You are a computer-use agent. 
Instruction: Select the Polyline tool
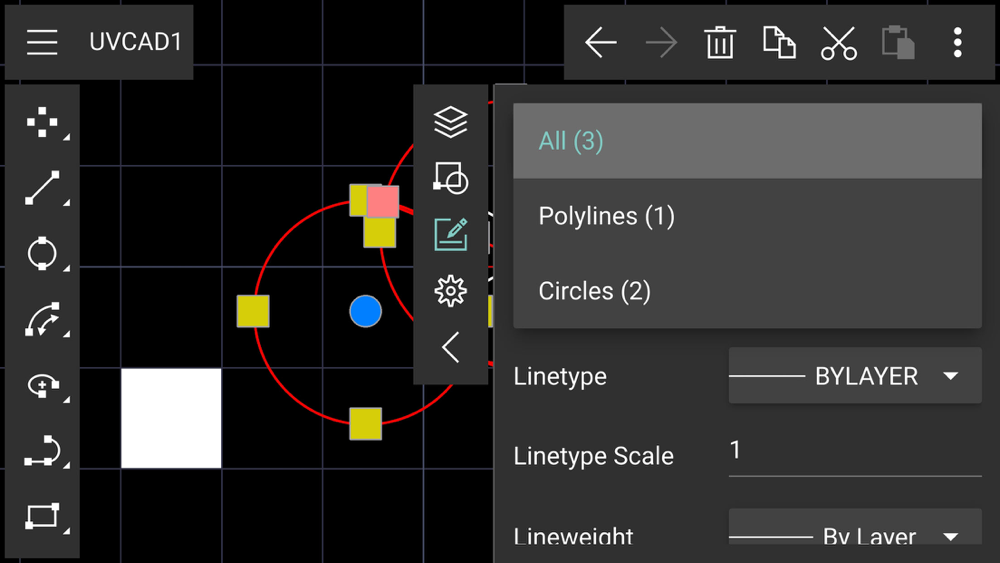click(x=42, y=451)
